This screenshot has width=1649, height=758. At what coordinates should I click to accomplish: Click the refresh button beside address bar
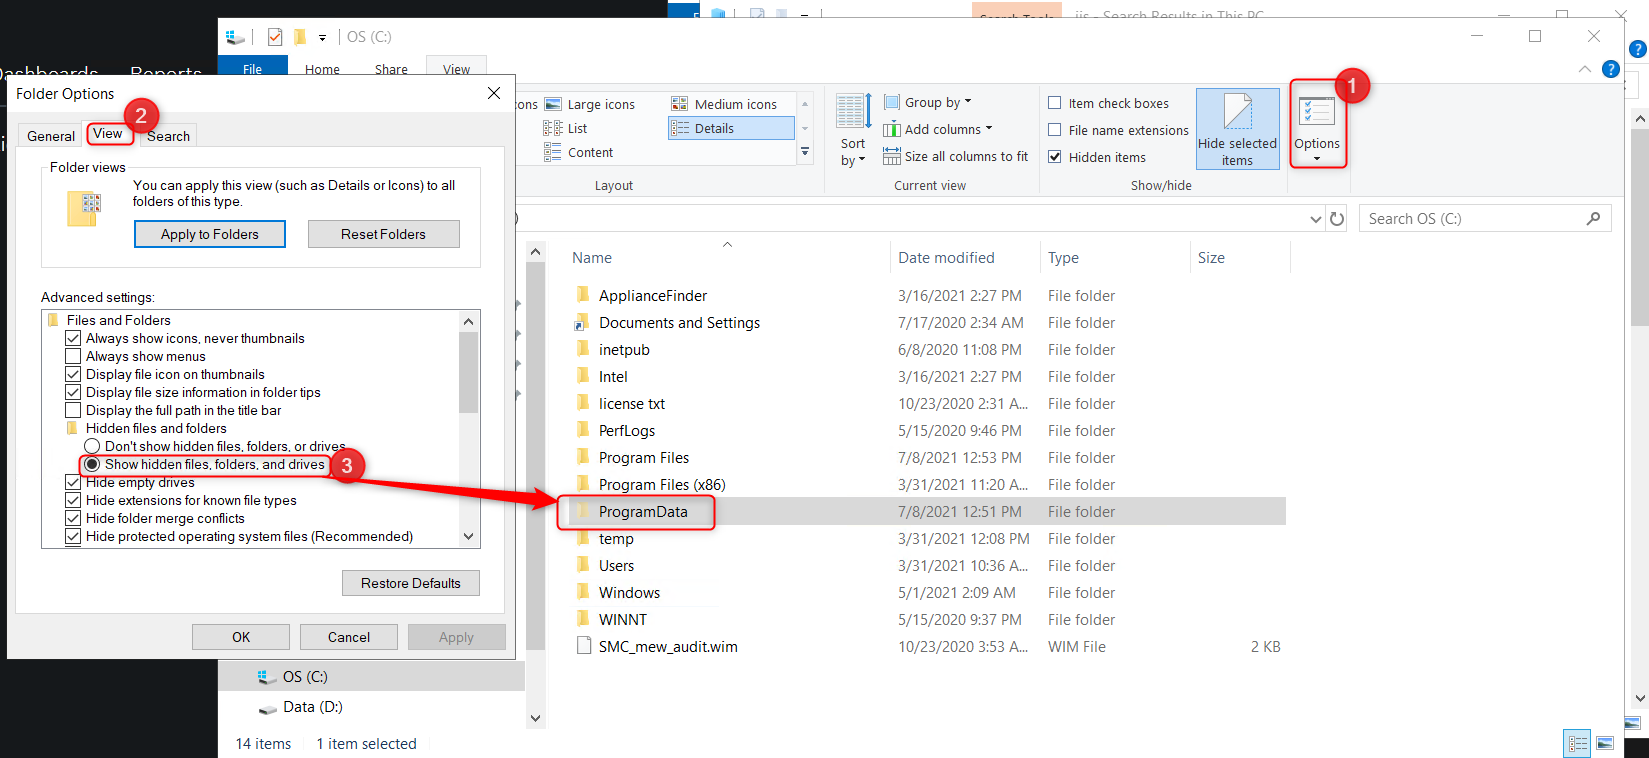[1337, 219]
